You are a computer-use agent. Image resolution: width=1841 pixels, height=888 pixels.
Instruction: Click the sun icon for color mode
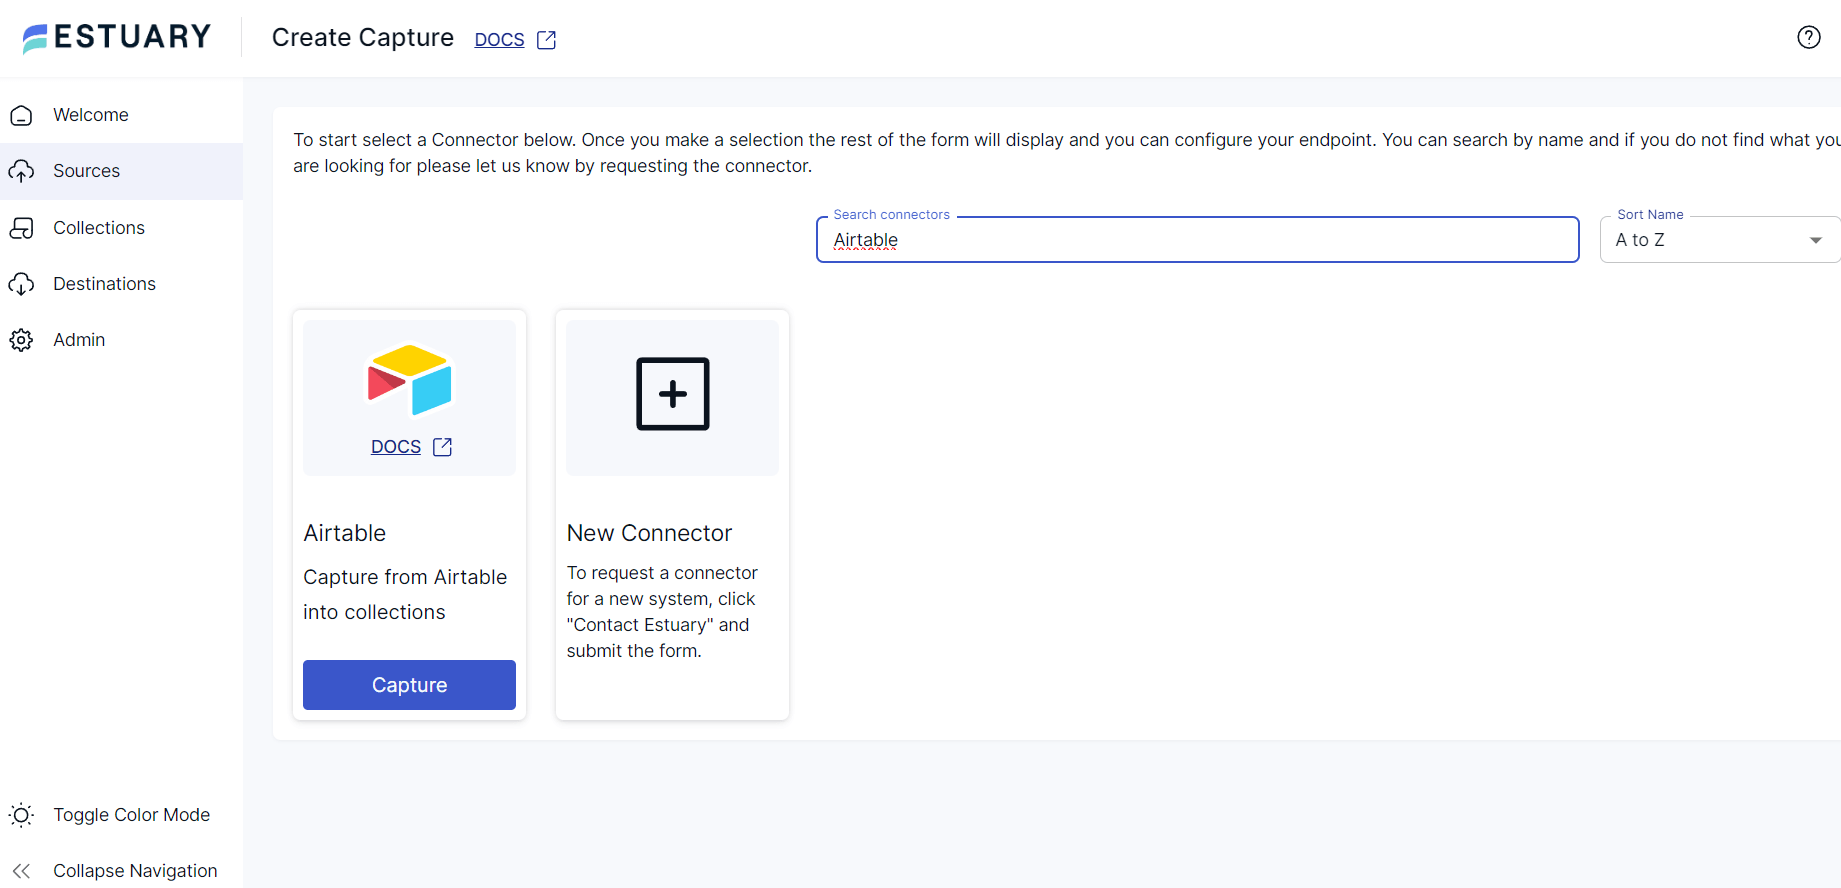[21, 815]
